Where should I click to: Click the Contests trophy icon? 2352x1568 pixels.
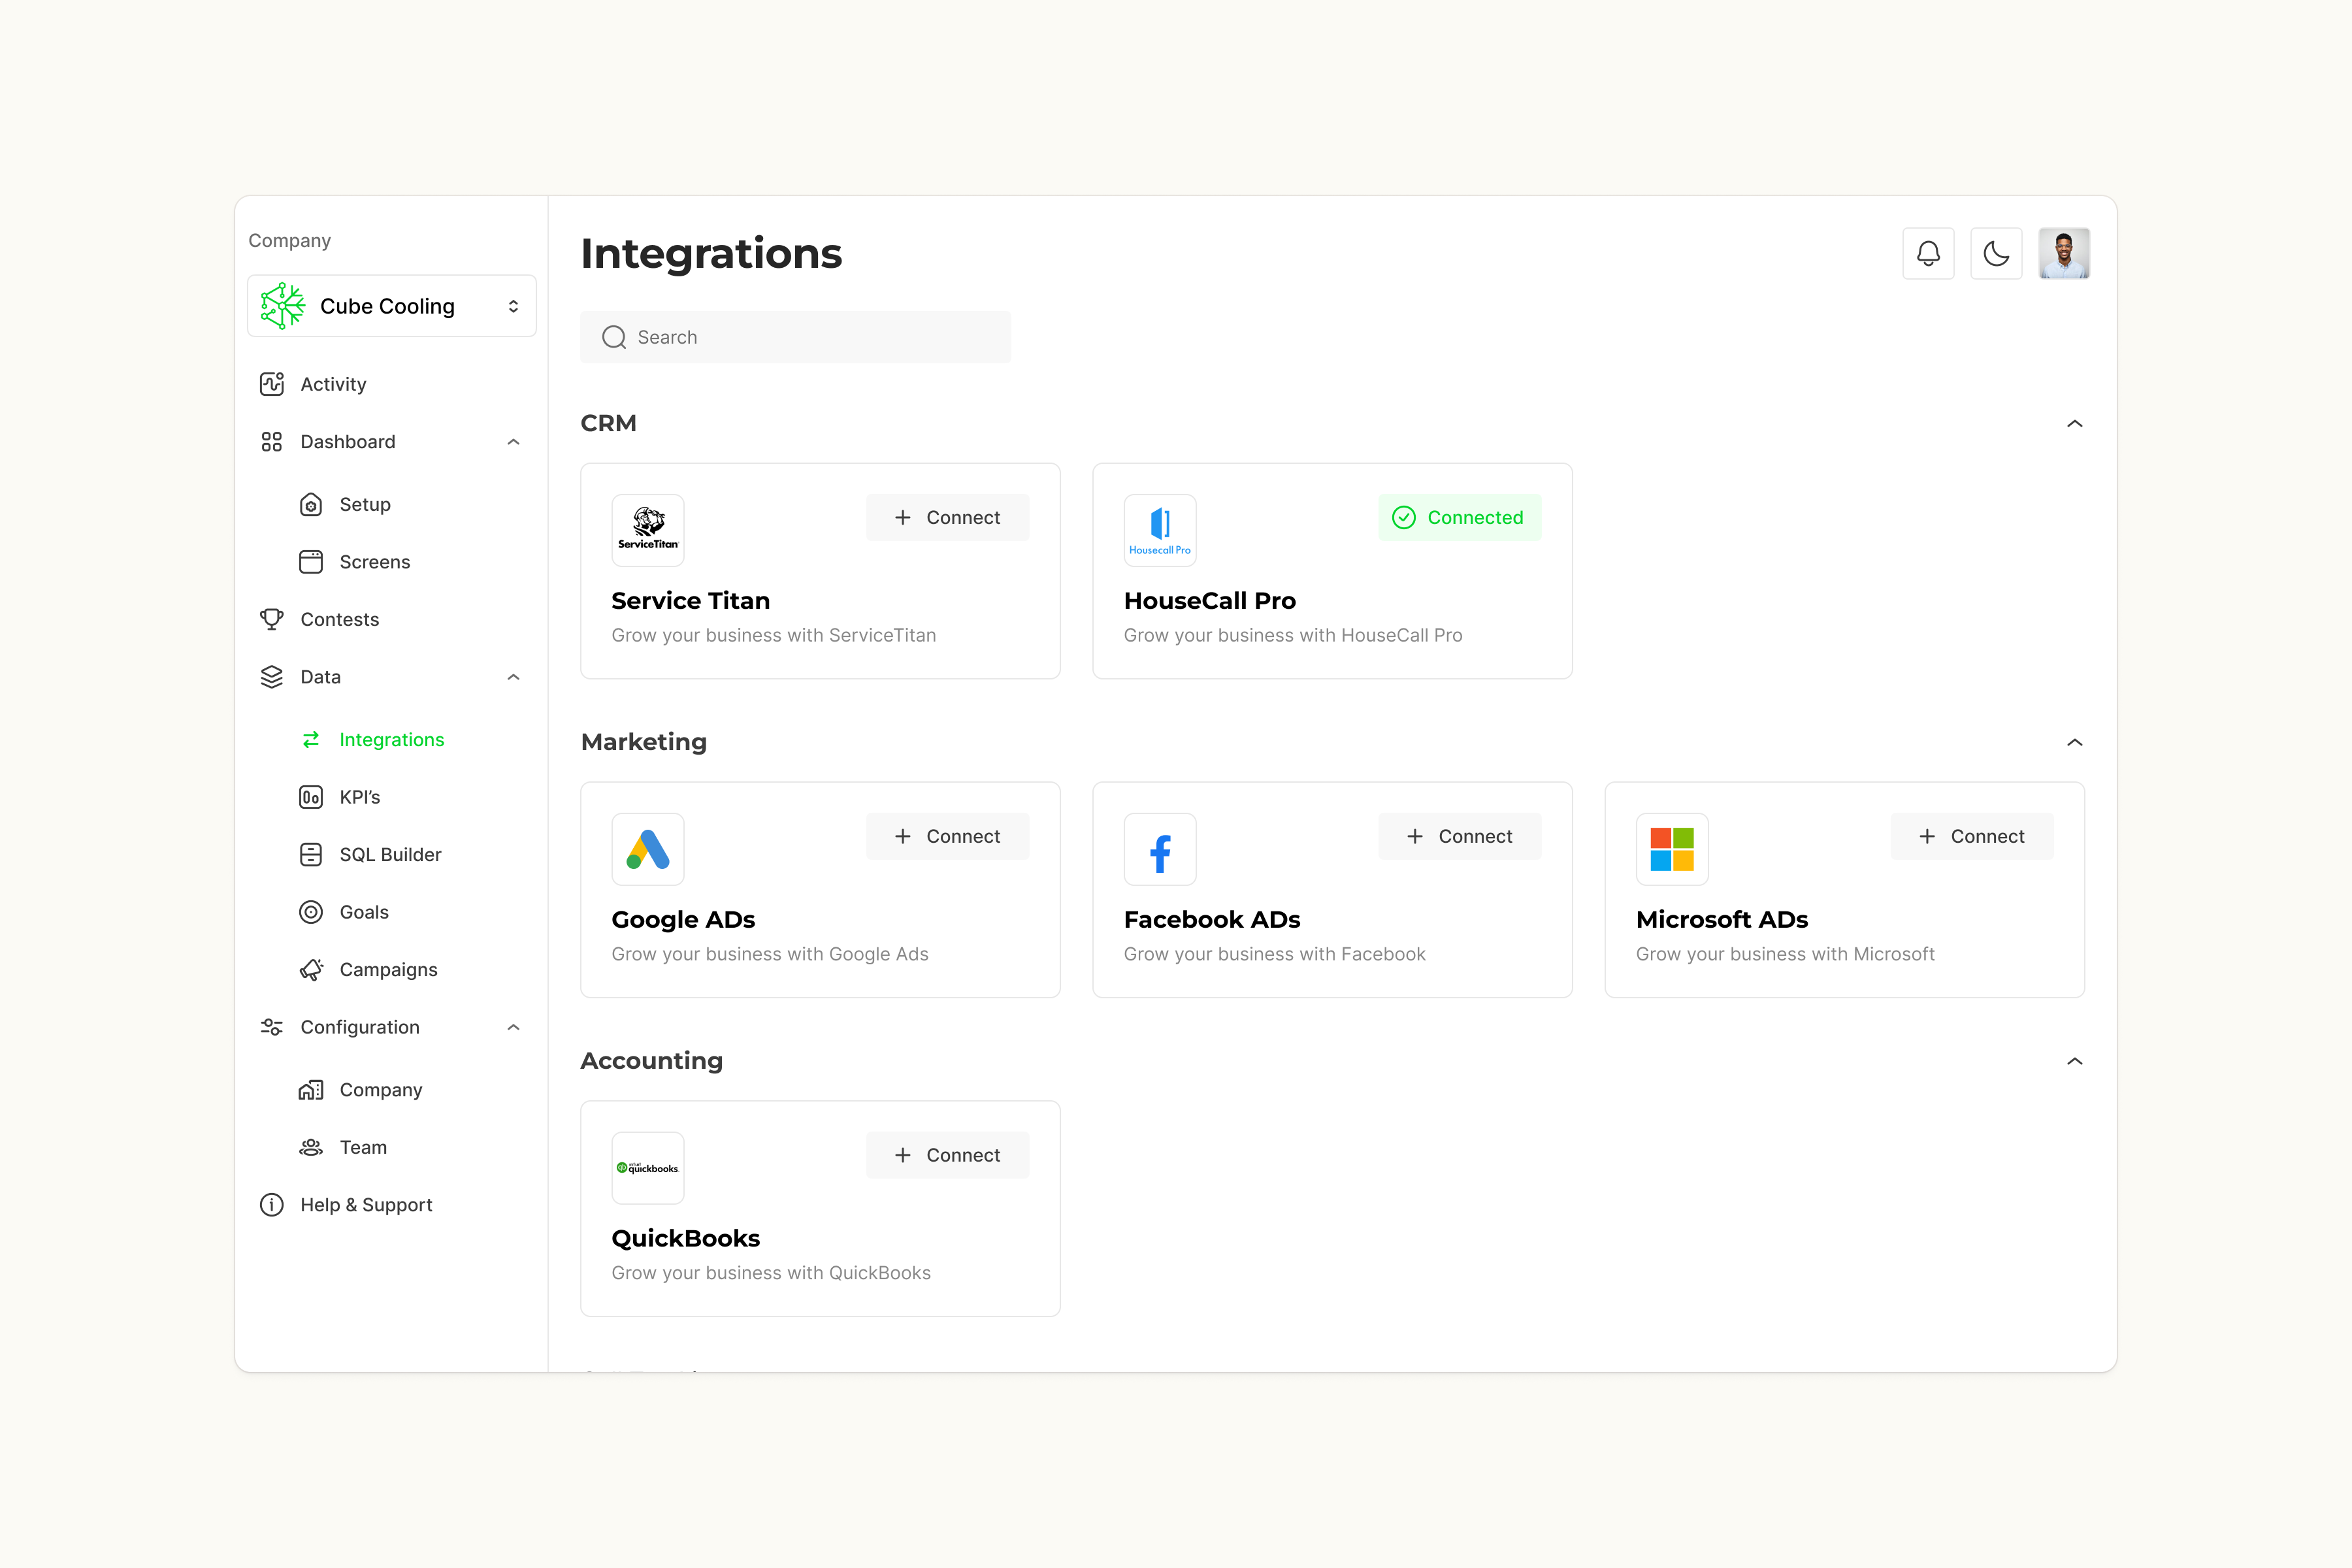click(272, 619)
